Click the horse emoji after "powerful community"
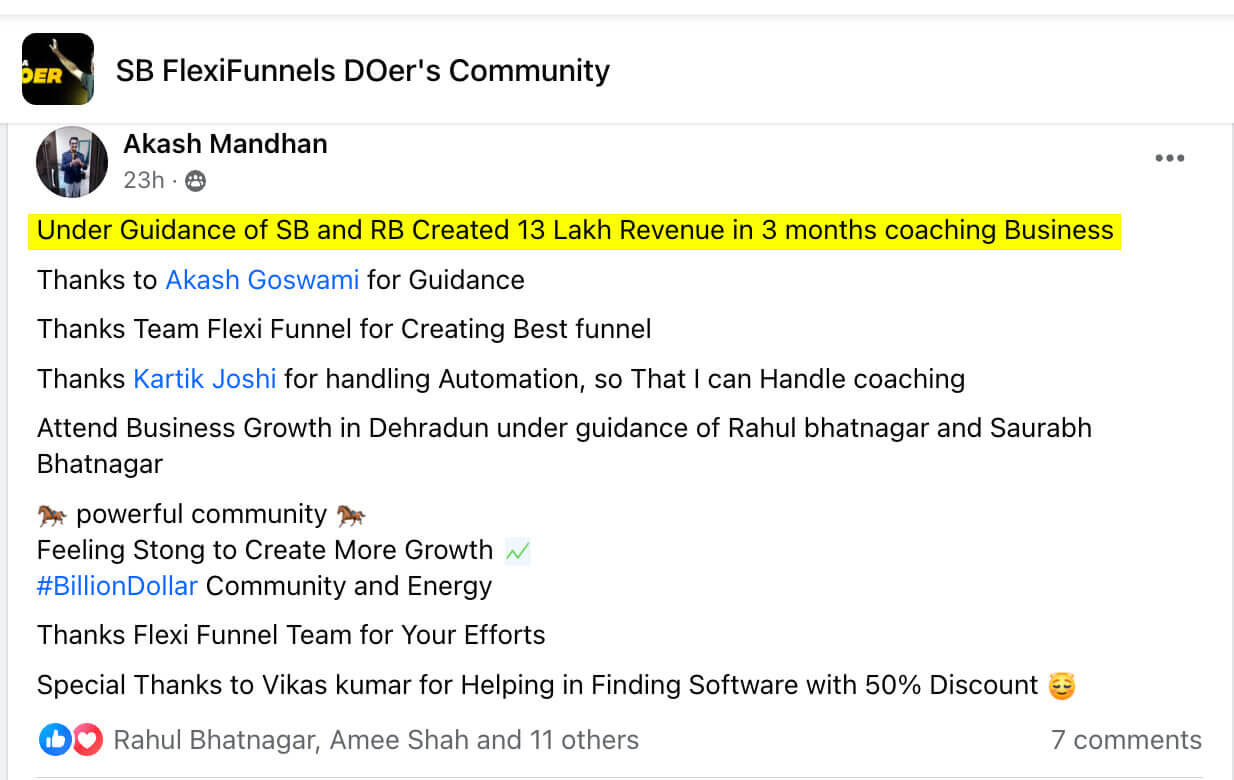 click(351, 515)
